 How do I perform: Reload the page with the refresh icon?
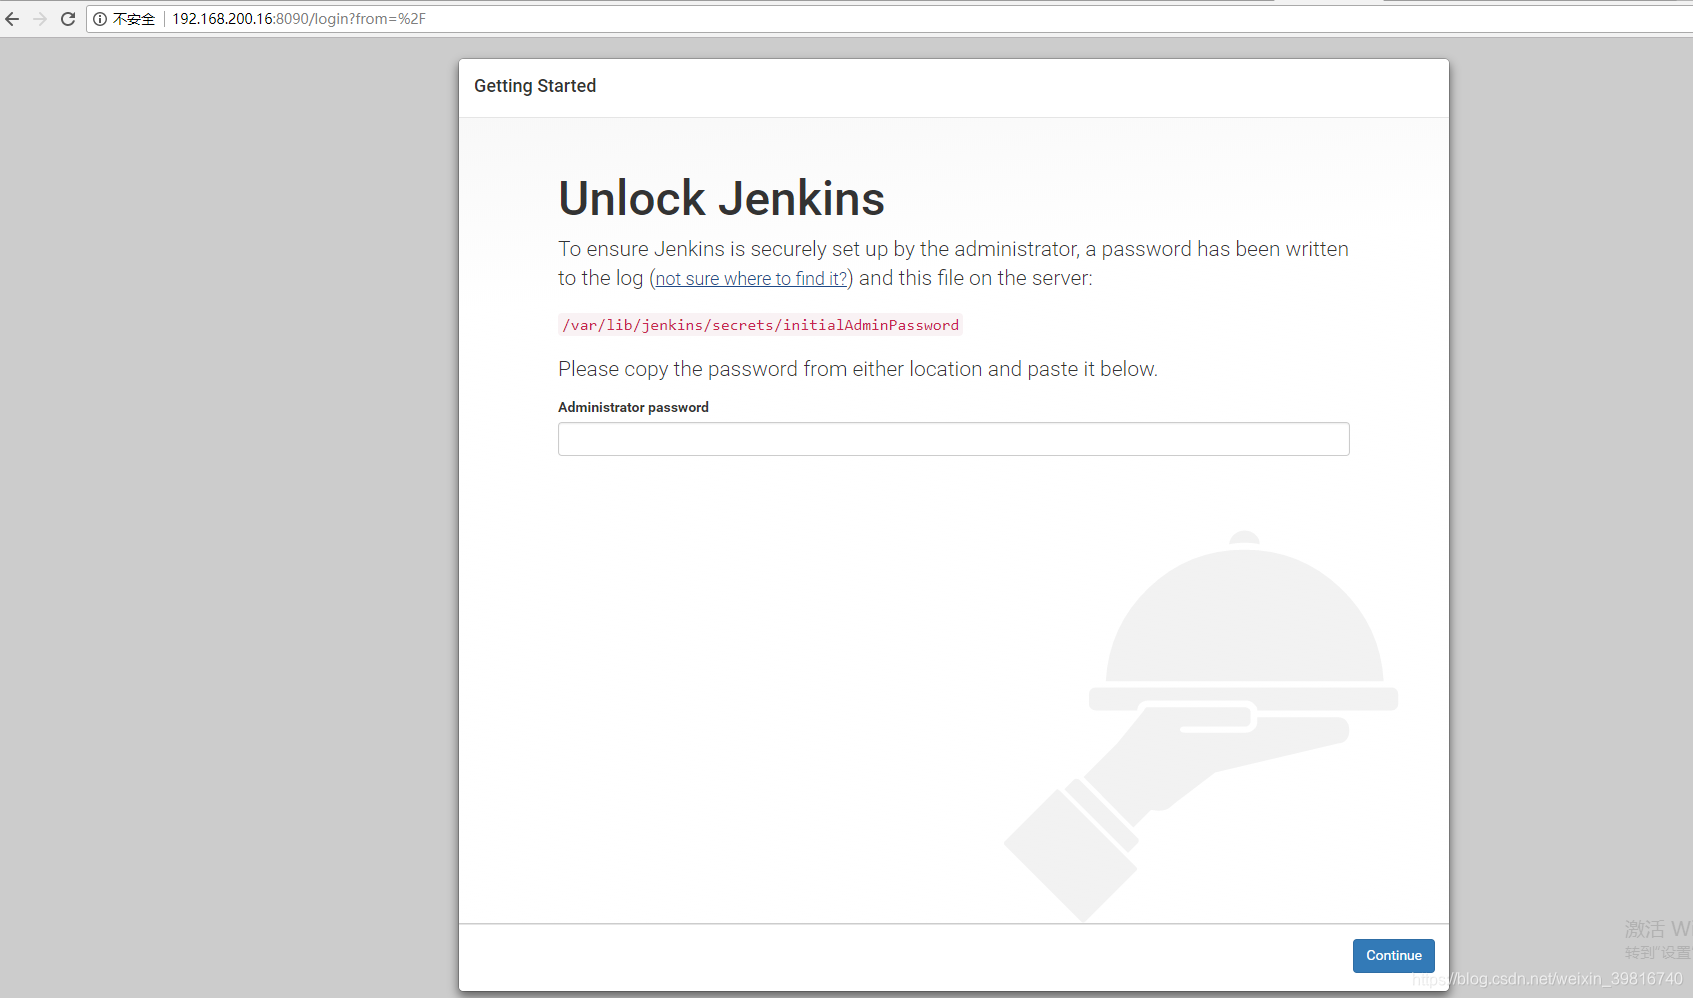pos(68,19)
